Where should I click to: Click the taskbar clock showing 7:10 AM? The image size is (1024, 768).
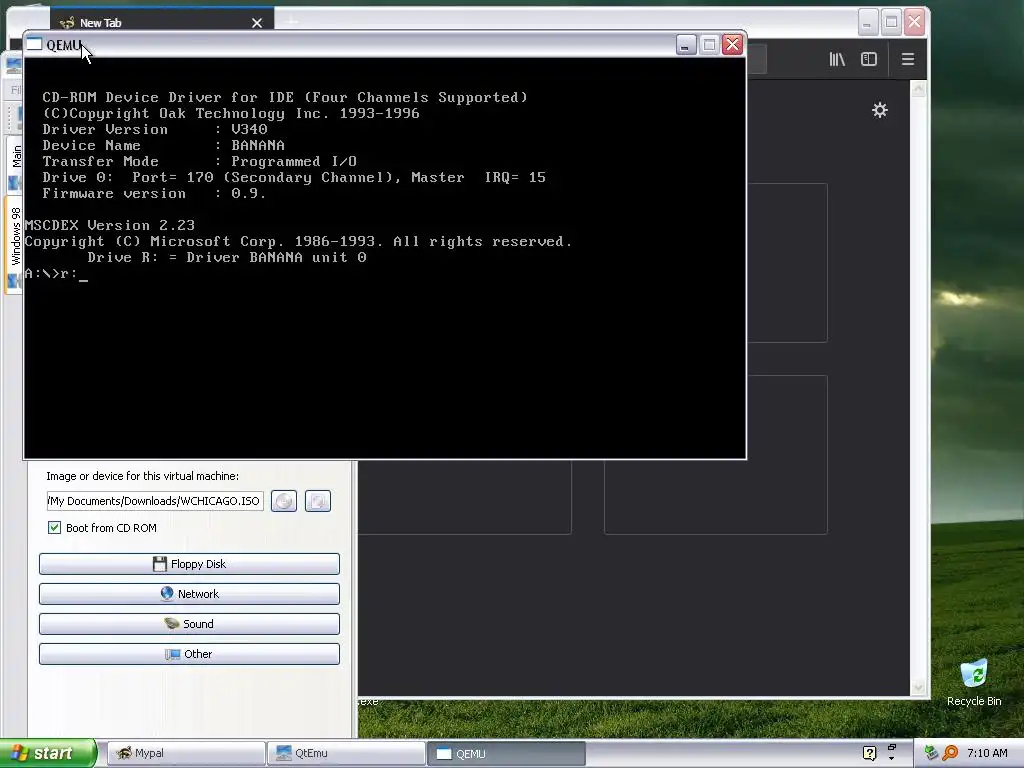(x=987, y=753)
